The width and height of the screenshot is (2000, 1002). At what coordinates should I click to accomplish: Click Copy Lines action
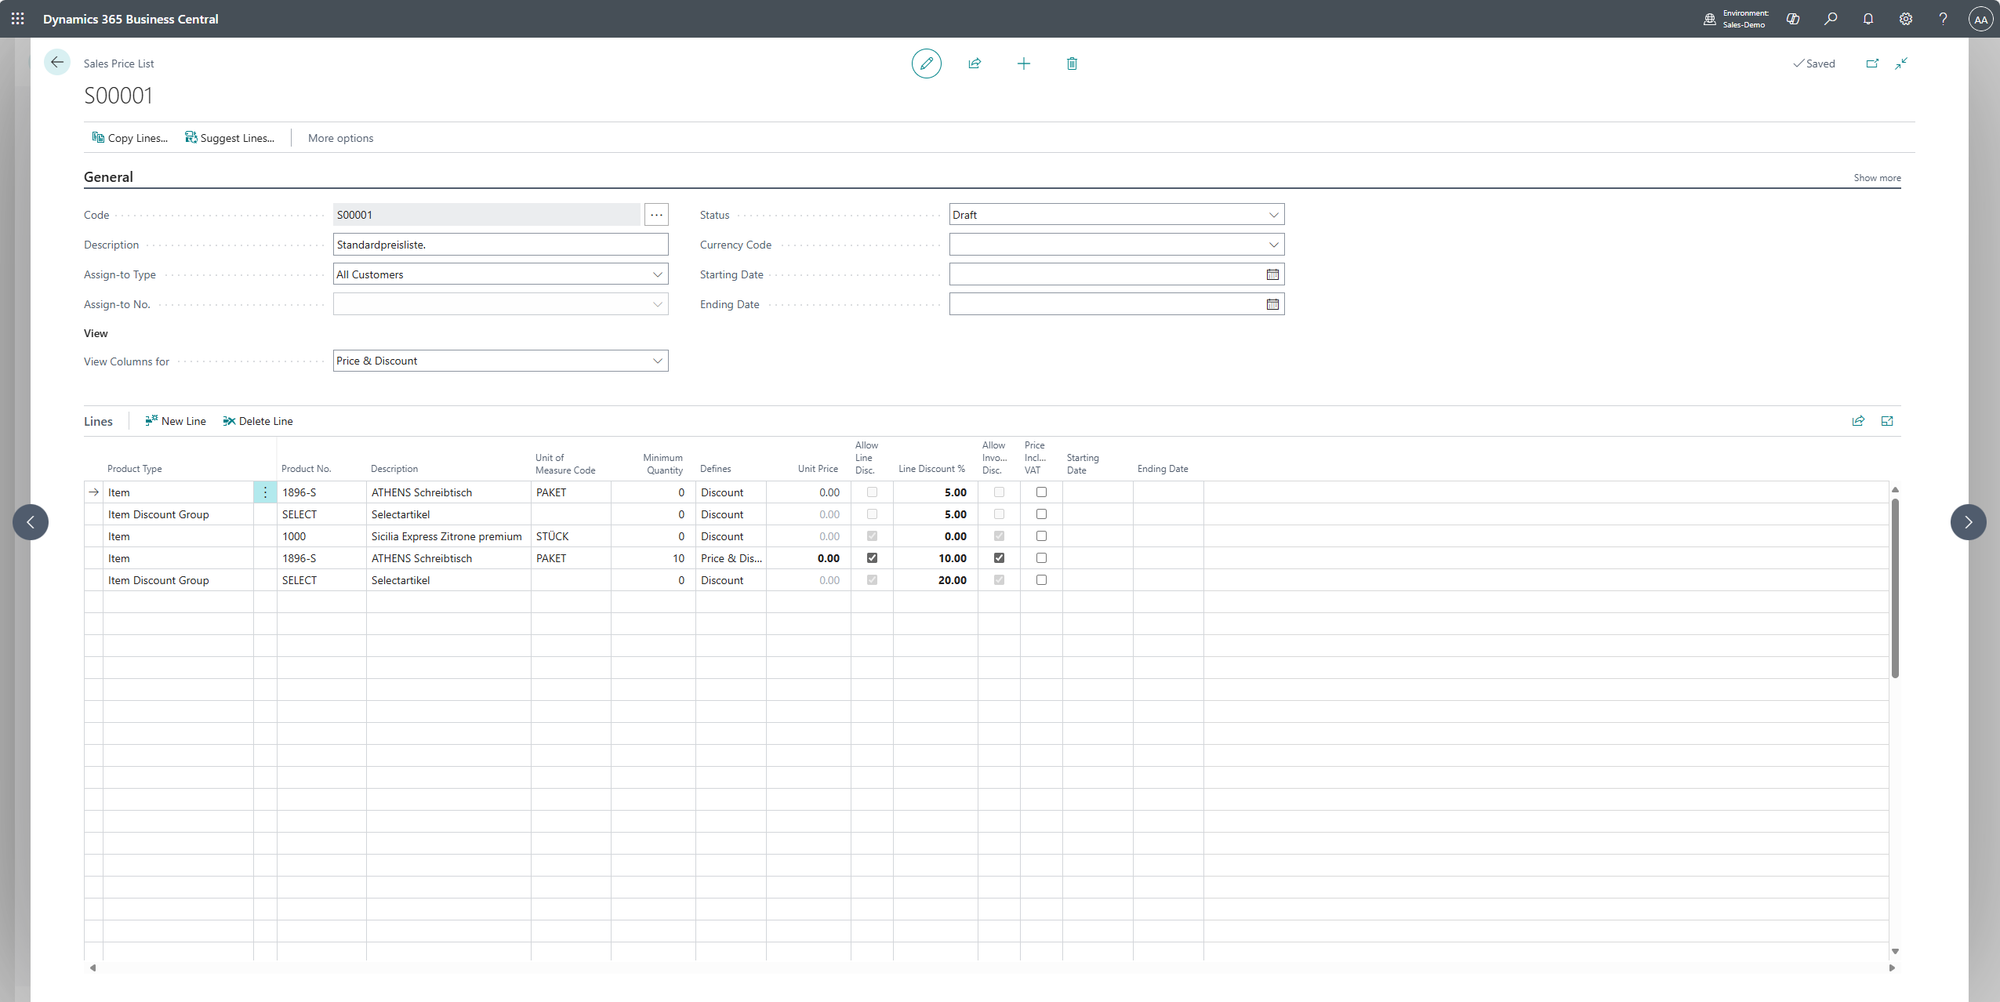coord(130,138)
